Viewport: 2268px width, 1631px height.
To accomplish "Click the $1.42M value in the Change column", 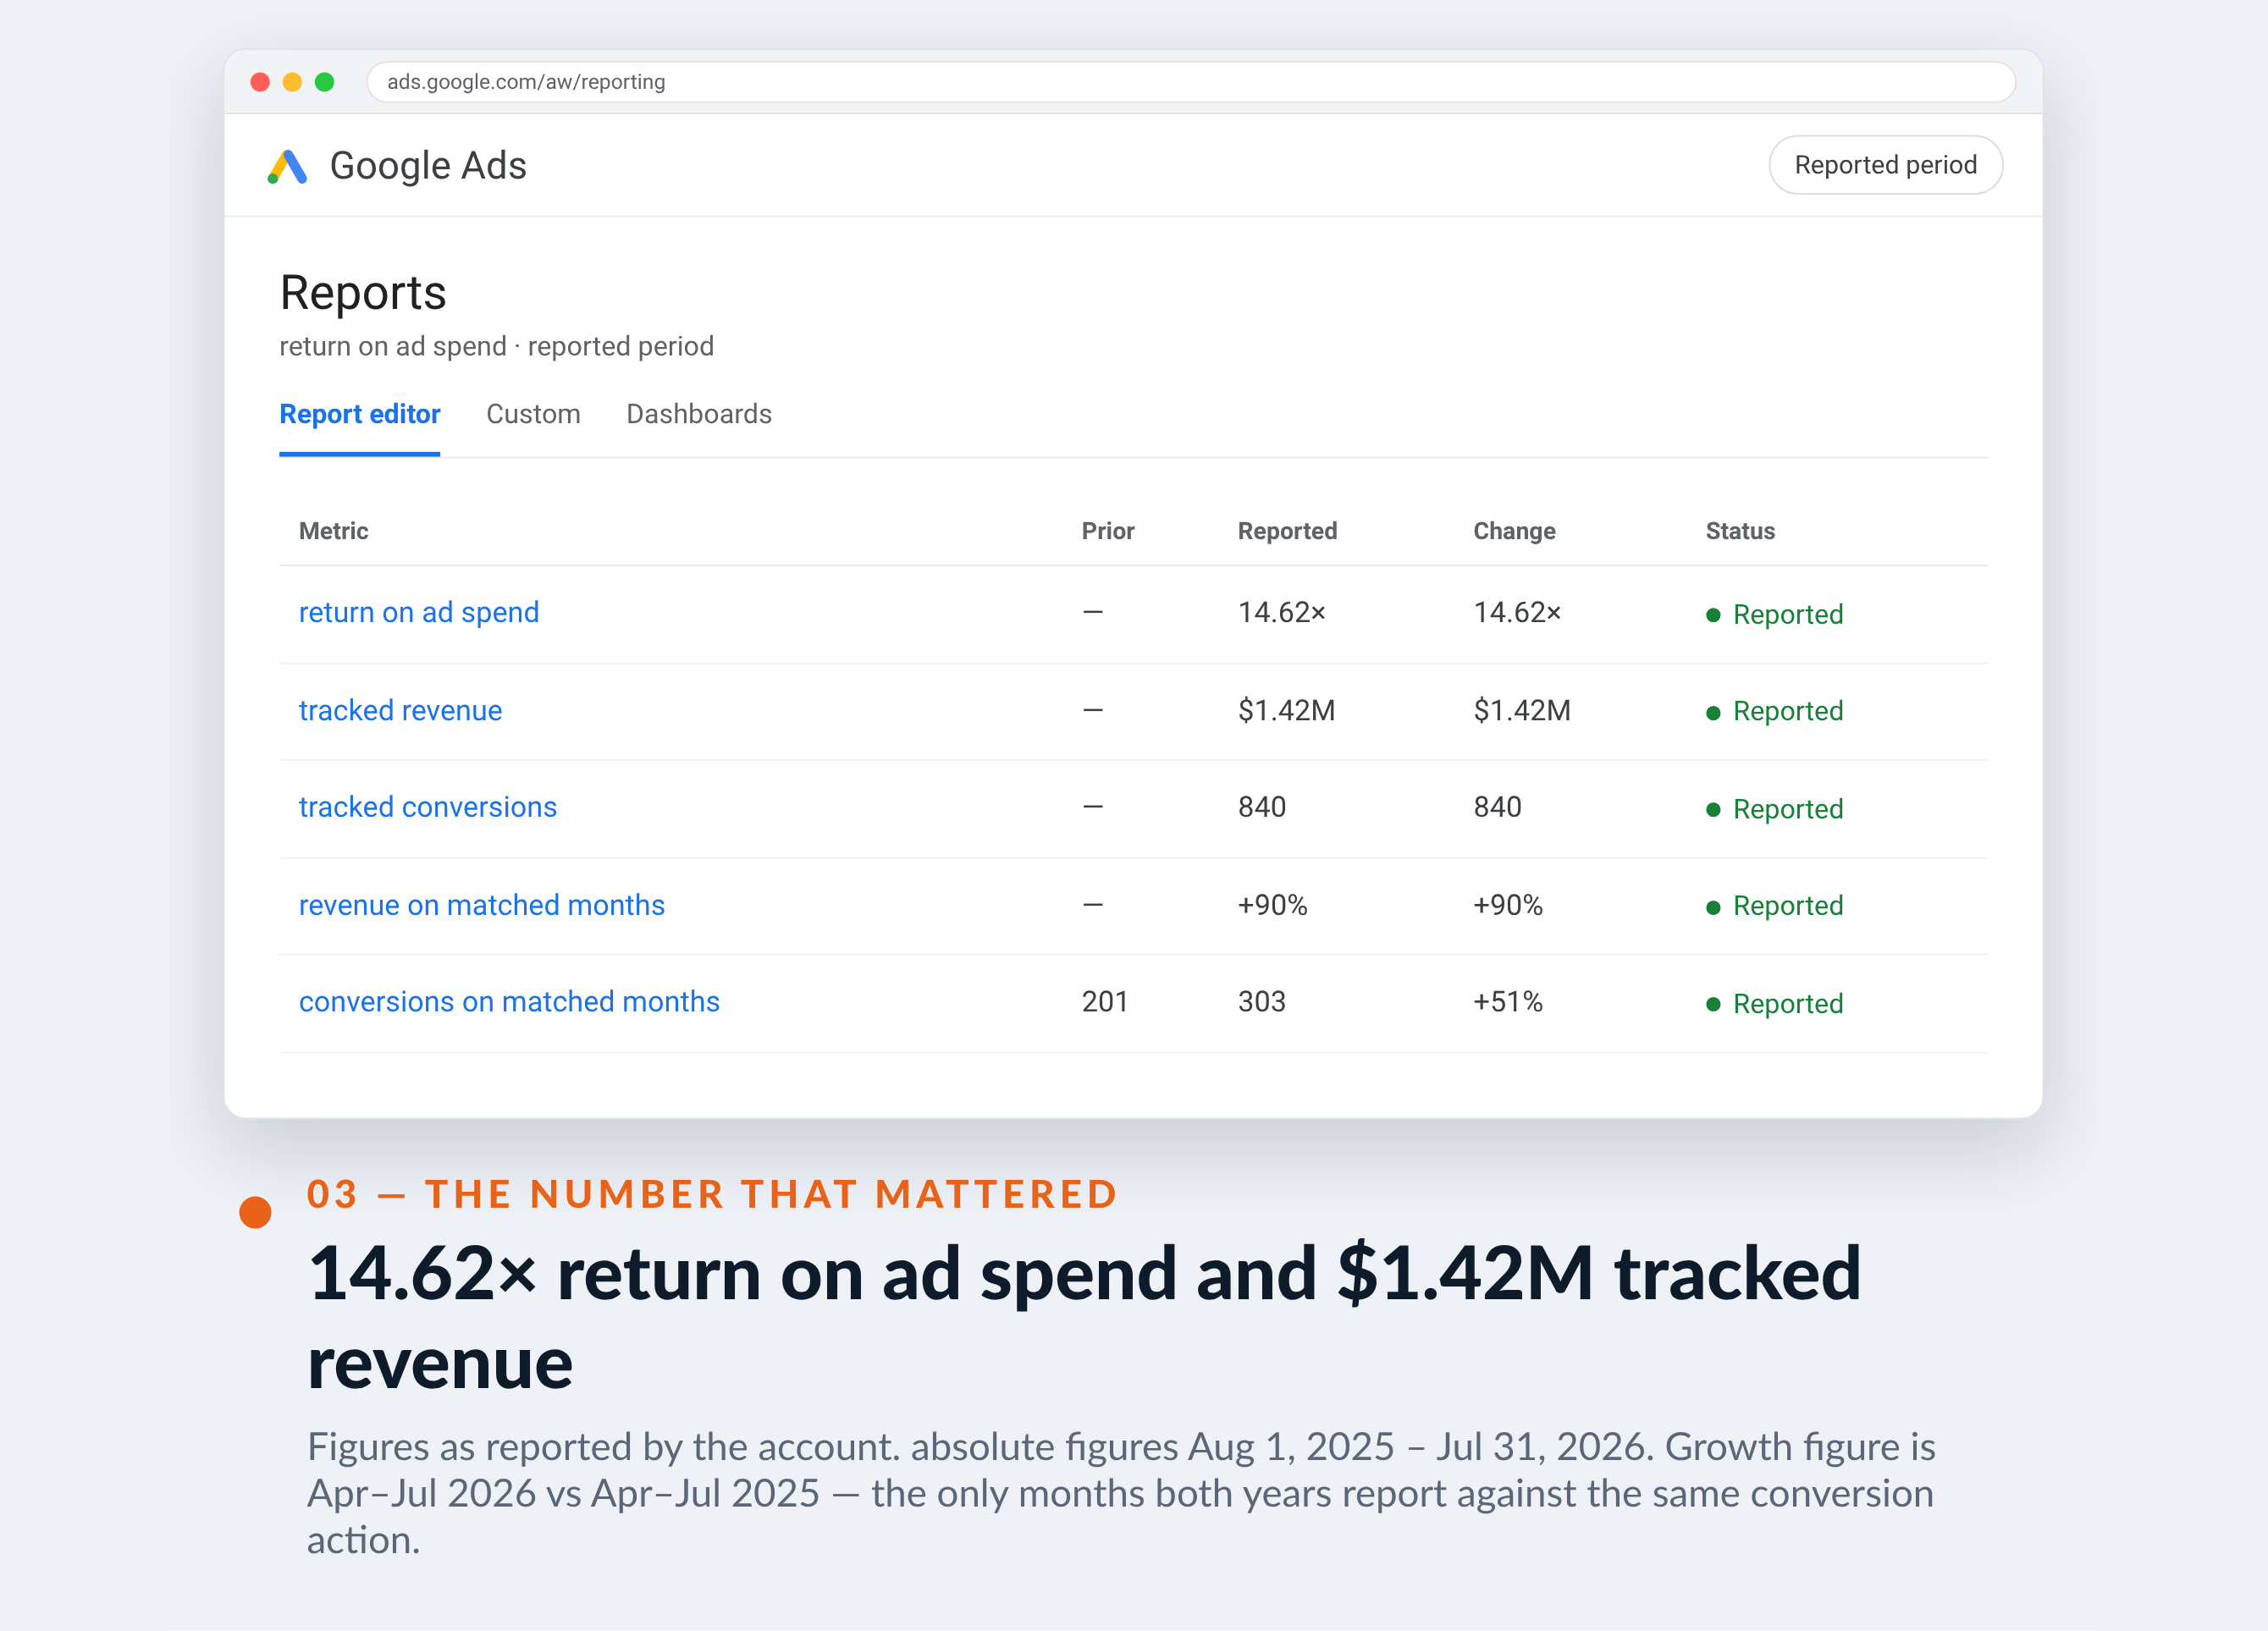I will point(1522,710).
